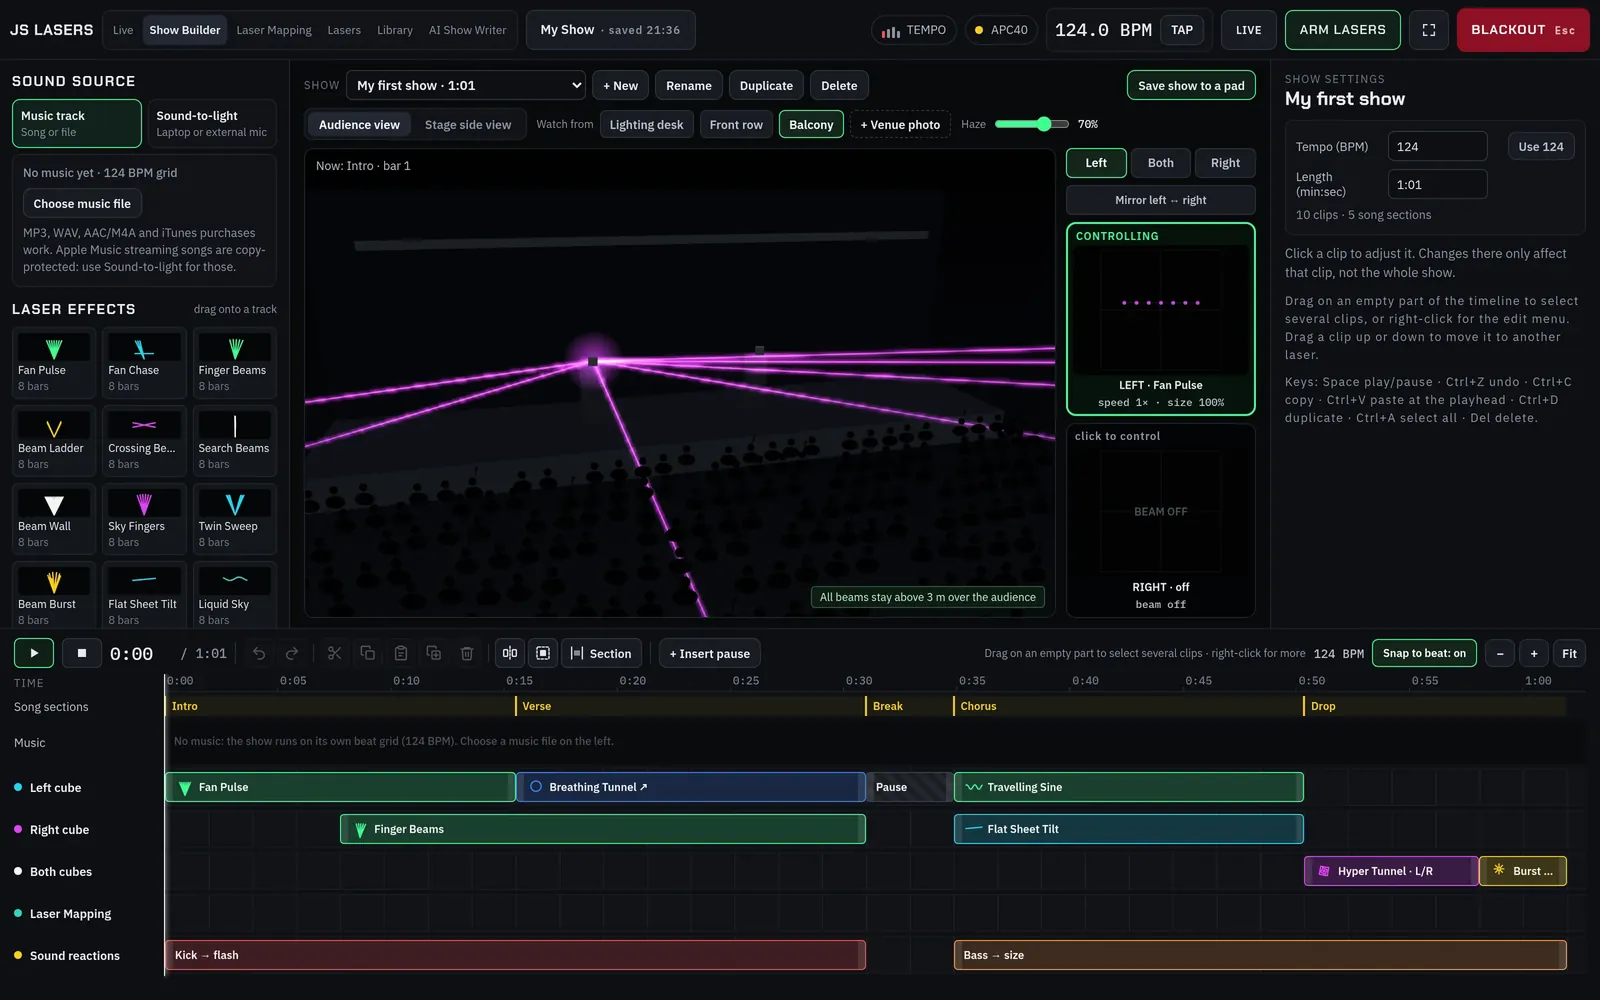Image resolution: width=1600 pixels, height=1000 pixels.
Task: Click the redo arrow icon
Action: point(292,653)
